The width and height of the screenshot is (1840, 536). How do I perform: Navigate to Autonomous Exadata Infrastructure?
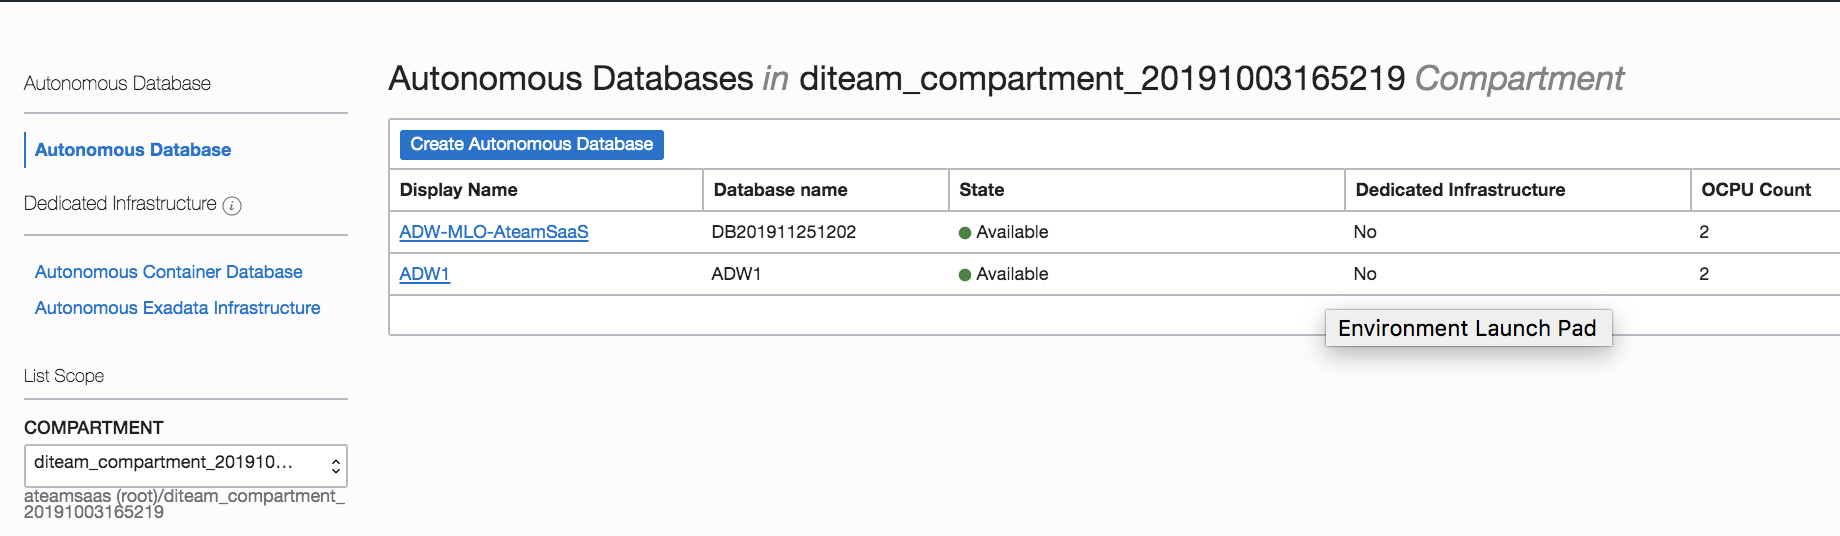tap(177, 308)
